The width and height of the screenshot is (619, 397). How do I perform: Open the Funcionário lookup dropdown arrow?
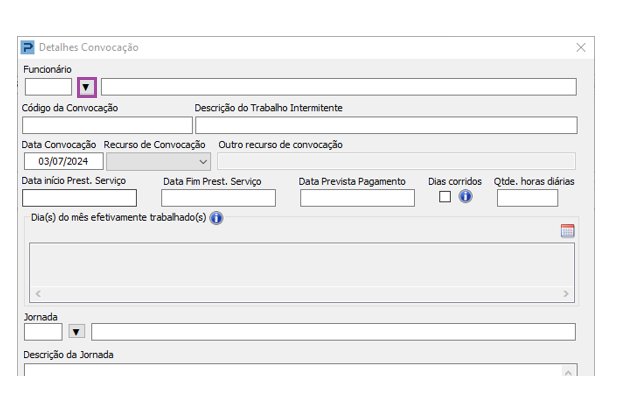point(87,87)
